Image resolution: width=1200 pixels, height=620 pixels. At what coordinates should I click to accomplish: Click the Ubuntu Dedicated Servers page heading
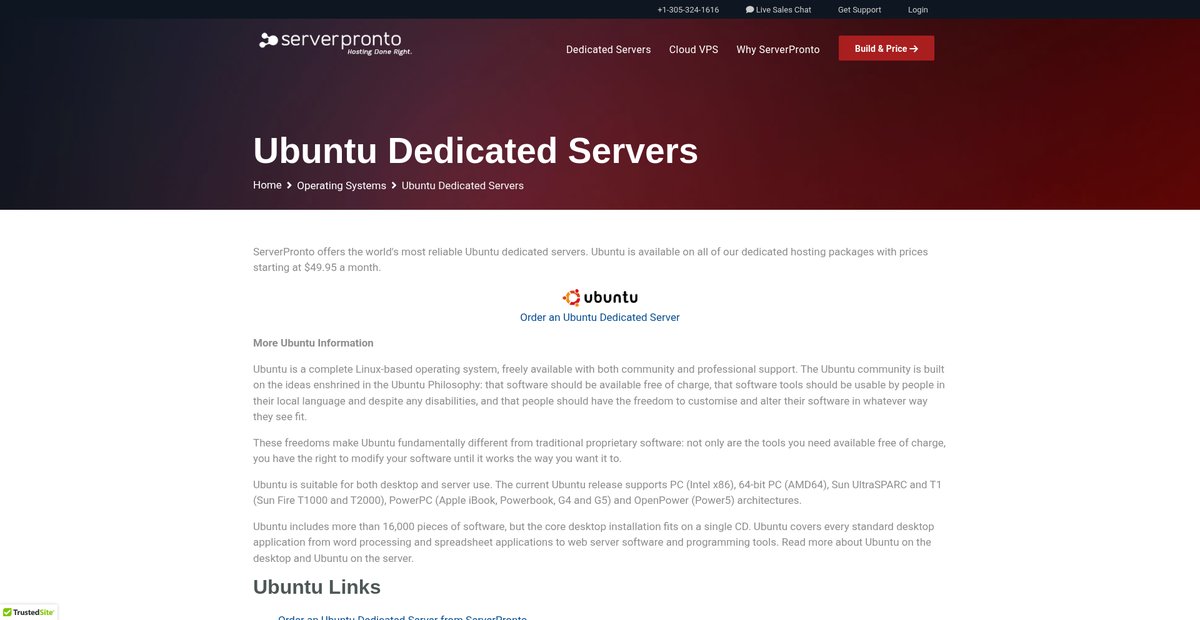[475, 150]
